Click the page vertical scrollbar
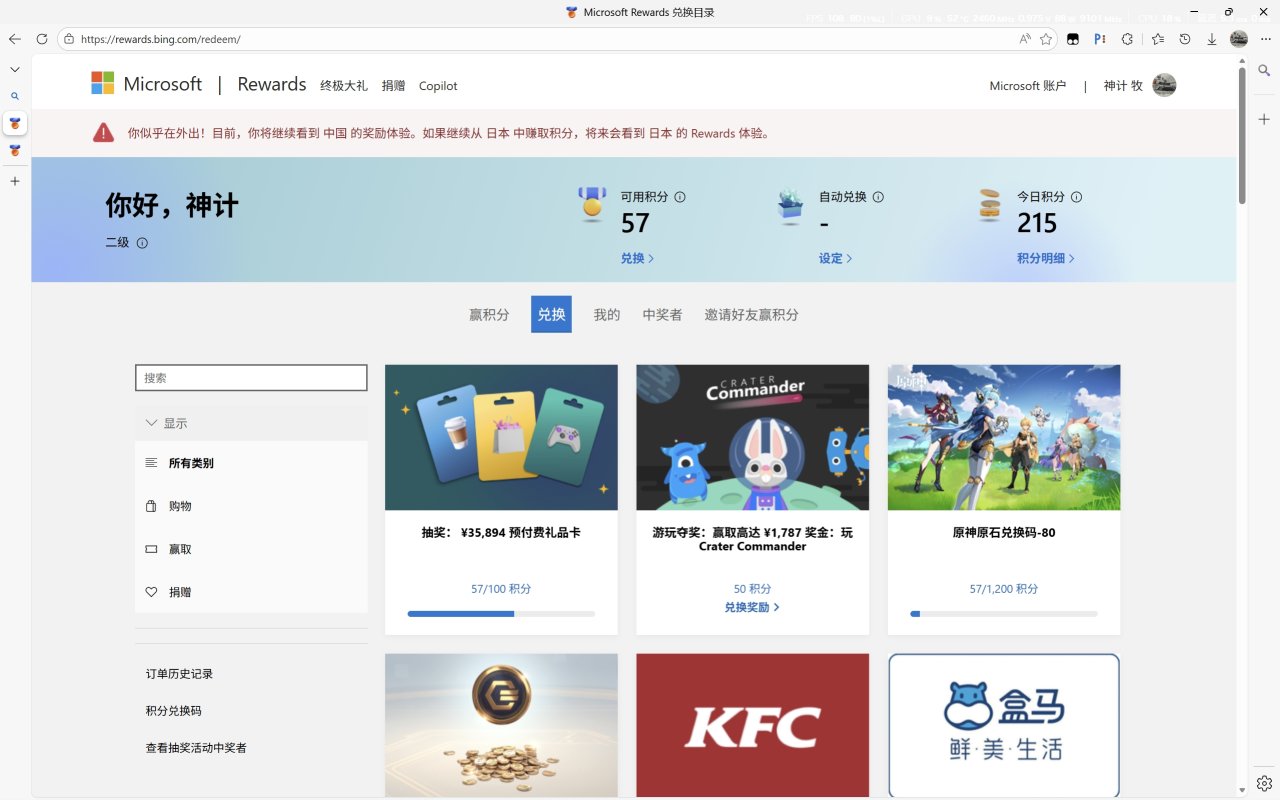The height and width of the screenshot is (800, 1280). pos(1242,135)
